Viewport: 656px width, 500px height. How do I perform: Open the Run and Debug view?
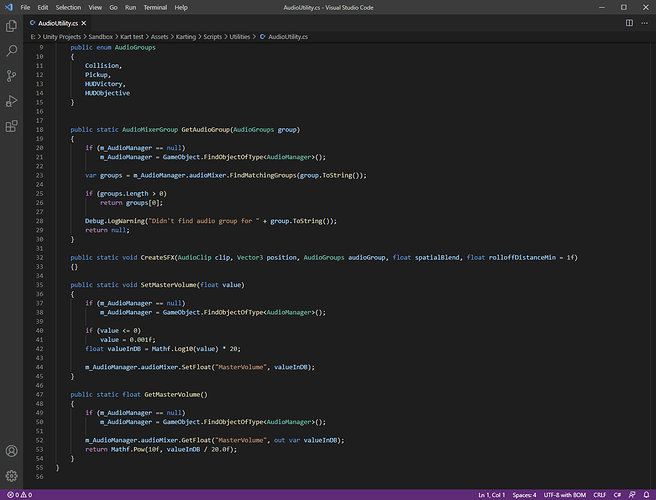[x=11, y=101]
